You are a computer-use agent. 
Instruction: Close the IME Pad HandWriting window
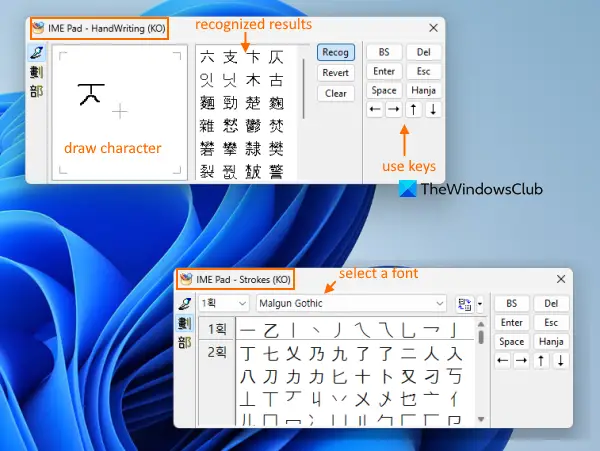(x=433, y=28)
